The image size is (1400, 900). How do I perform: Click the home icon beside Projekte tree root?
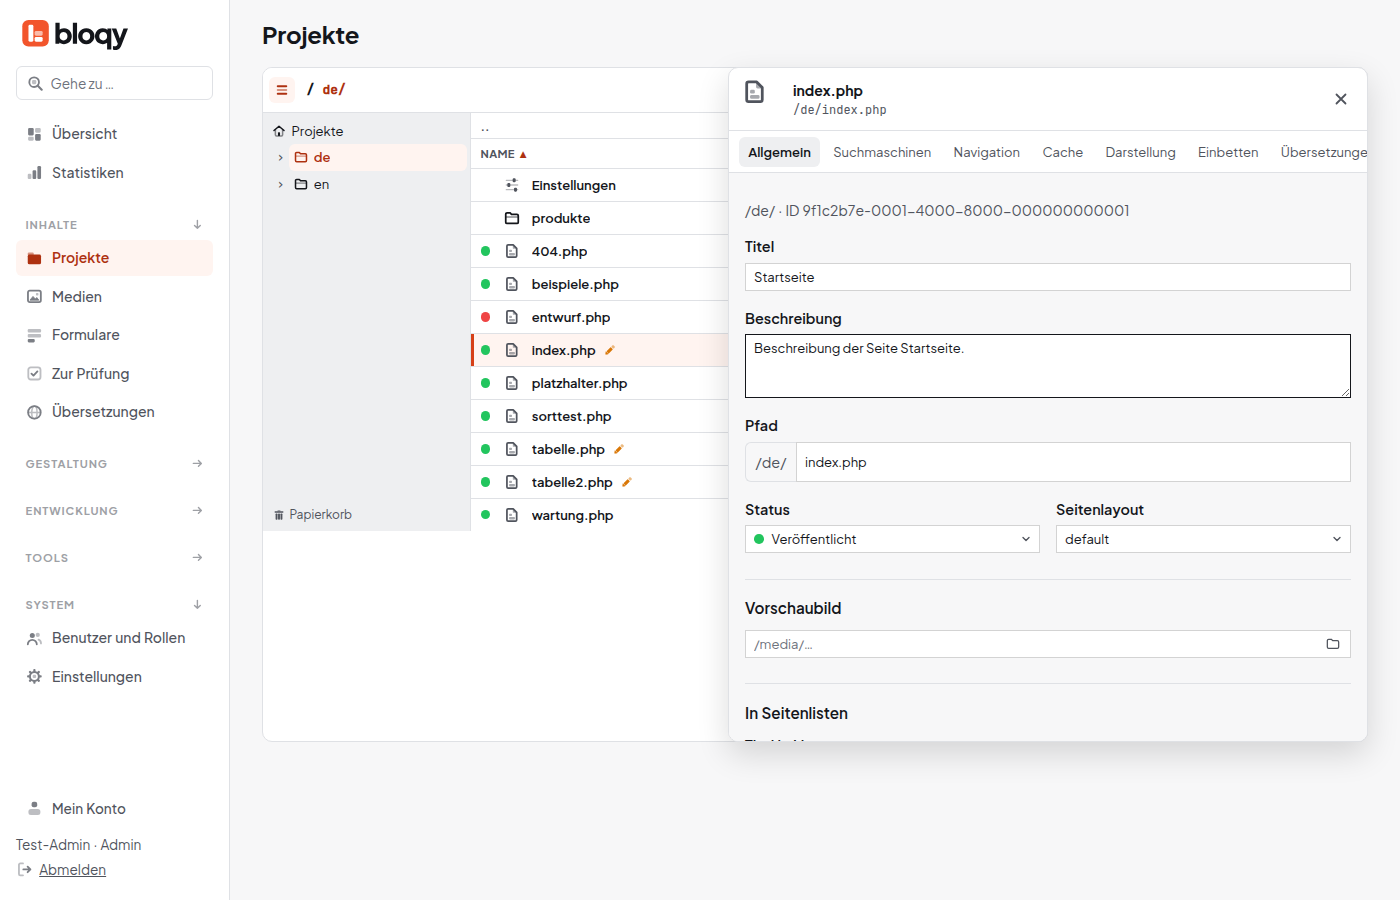(279, 131)
